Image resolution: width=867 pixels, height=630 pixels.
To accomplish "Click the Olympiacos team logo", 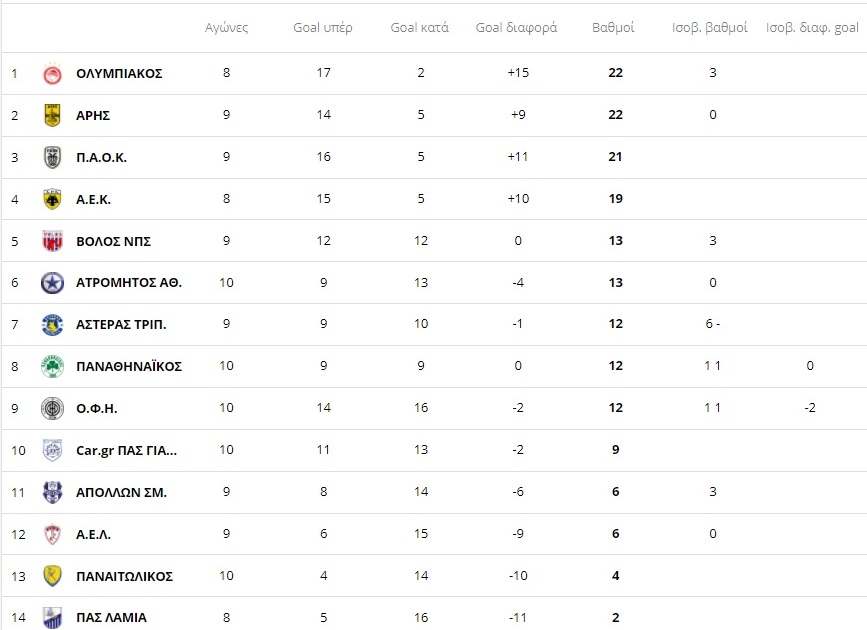I will [53, 74].
